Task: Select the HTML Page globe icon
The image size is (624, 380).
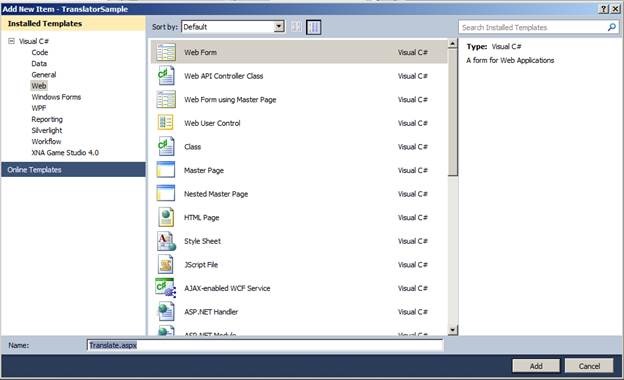Action: [166, 217]
